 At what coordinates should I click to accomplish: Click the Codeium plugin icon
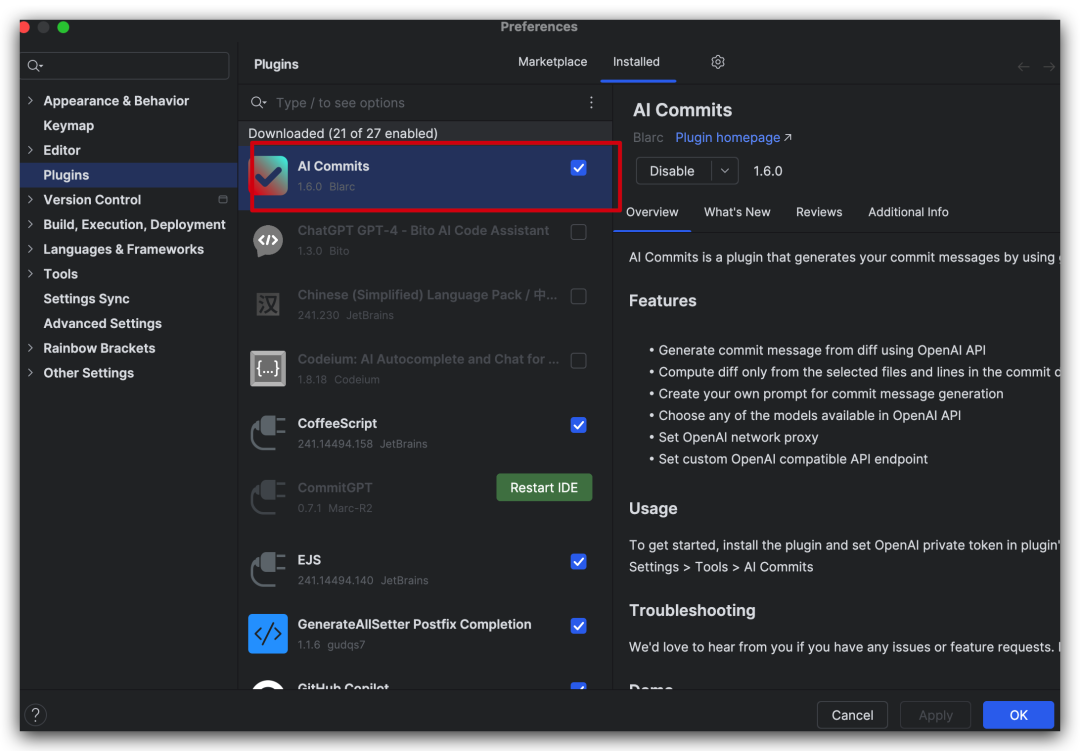coord(268,368)
